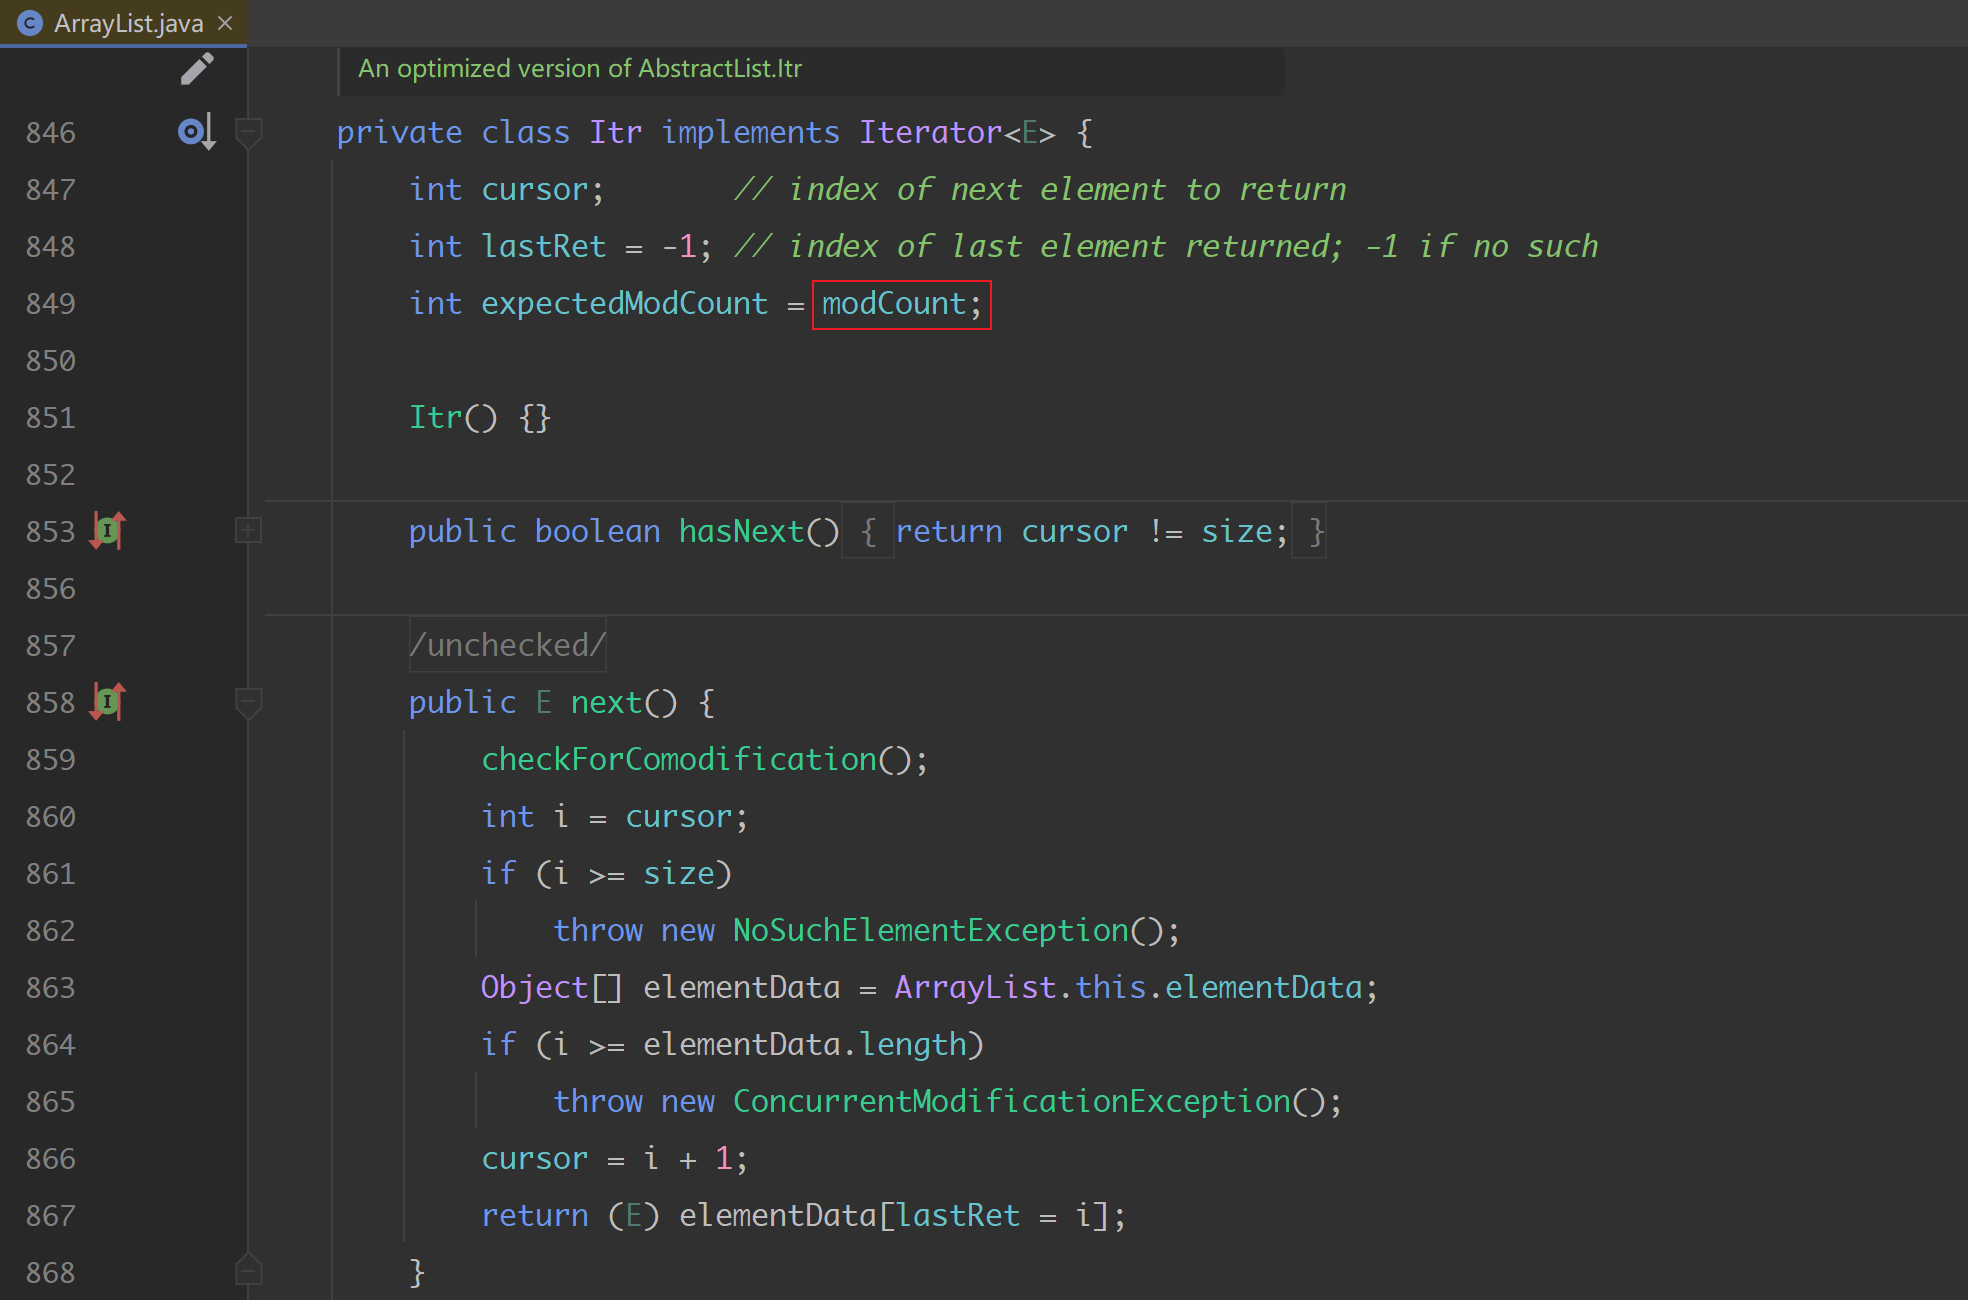Click the rendered doc comment about AbstractList.Itr

tap(580, 69)
